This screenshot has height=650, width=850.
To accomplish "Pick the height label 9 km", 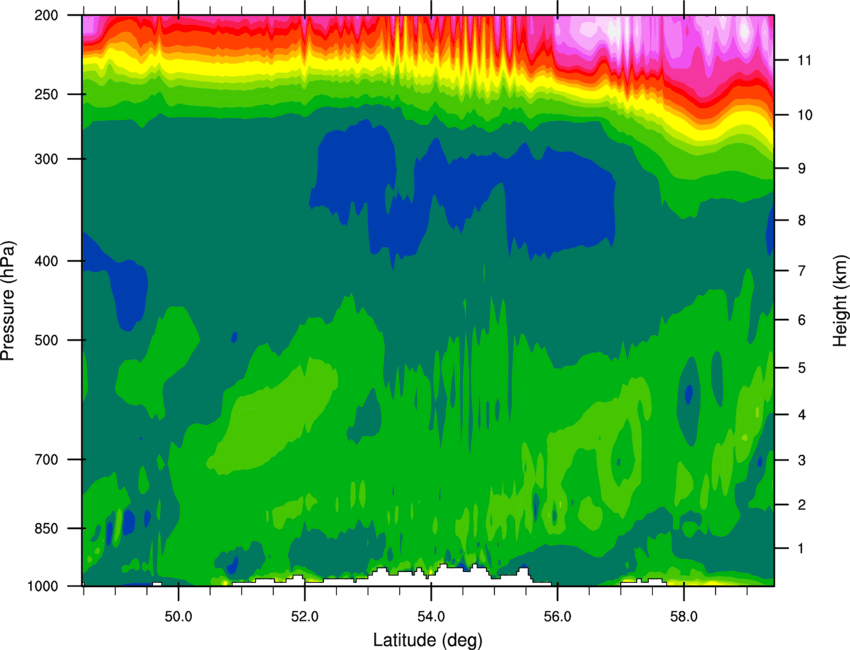I will coord(802,169).
